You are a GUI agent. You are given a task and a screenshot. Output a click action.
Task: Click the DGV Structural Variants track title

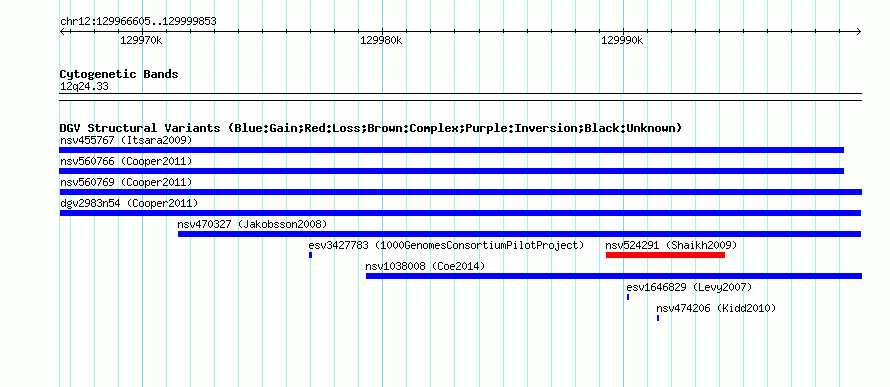point(370,128)
